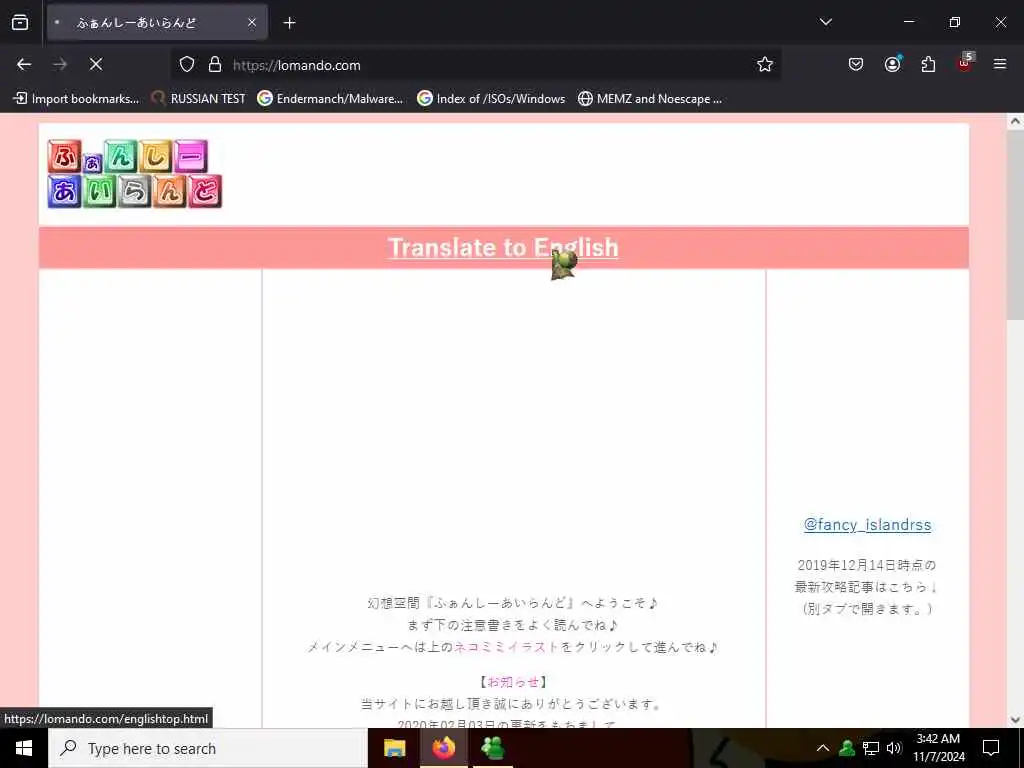Image resolution: width=1024 pixels, height=768 pixels.
Task: Open the @fancy_islandrss link
Action: [867, 524]
